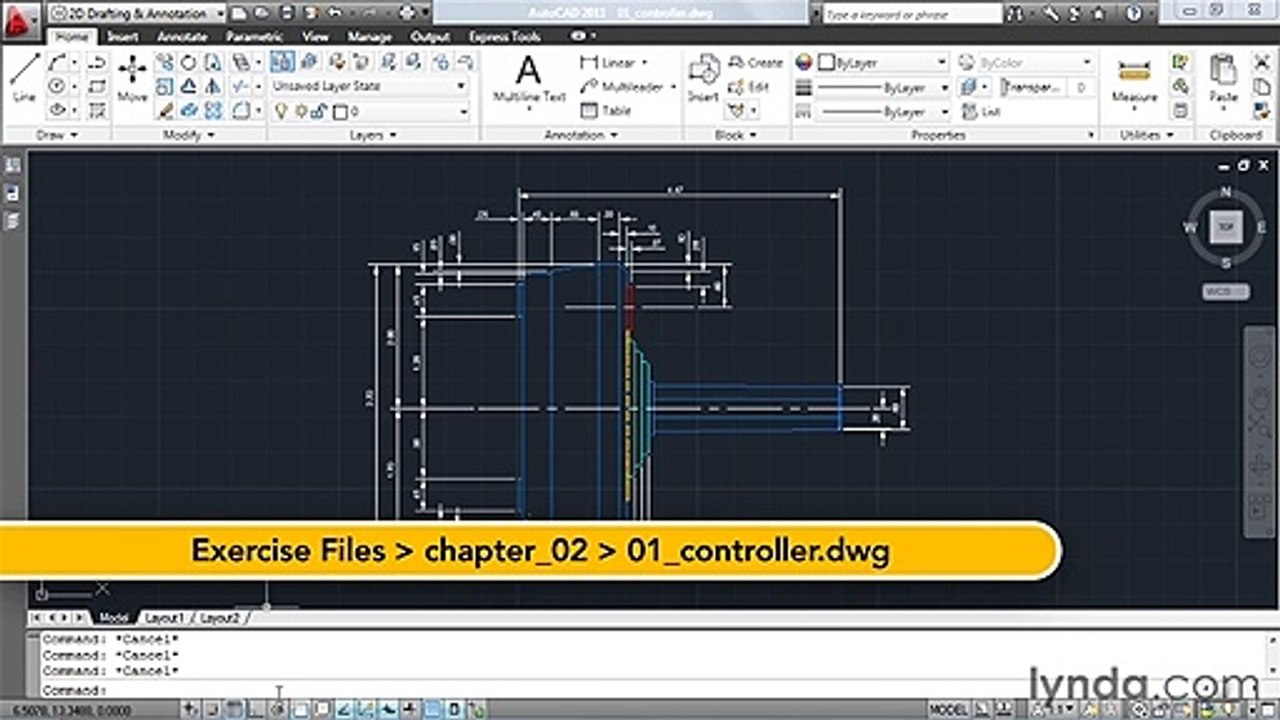
Task: Click the Paste button in Clipboard
Action: 1223,80
